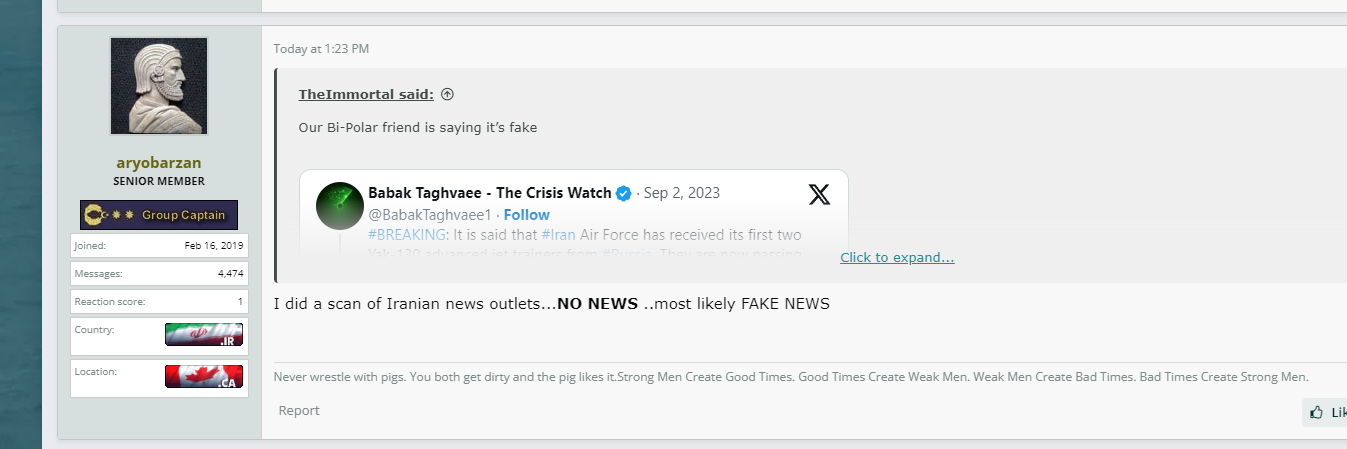The image size is (1347, 449).
Task: Click the verified badge next to Crisis Watch
Action: point(623,194)
